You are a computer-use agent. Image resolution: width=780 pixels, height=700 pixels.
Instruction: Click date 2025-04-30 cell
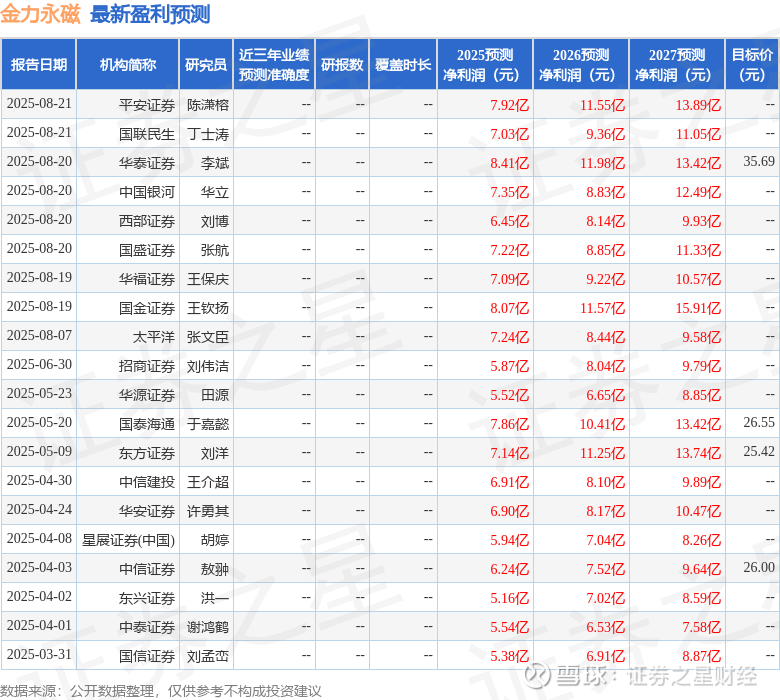click(39, 481)
